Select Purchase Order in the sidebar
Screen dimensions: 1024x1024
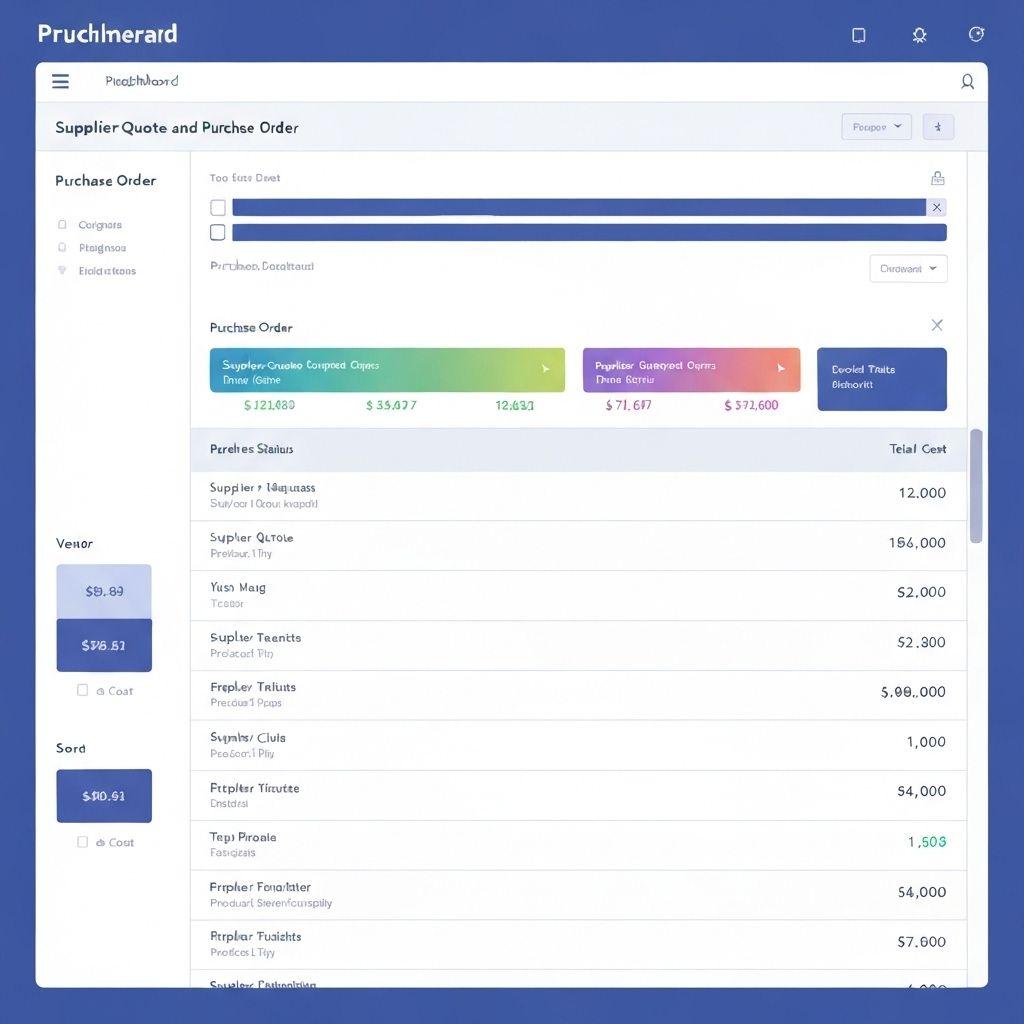click(x=105, y=180)
